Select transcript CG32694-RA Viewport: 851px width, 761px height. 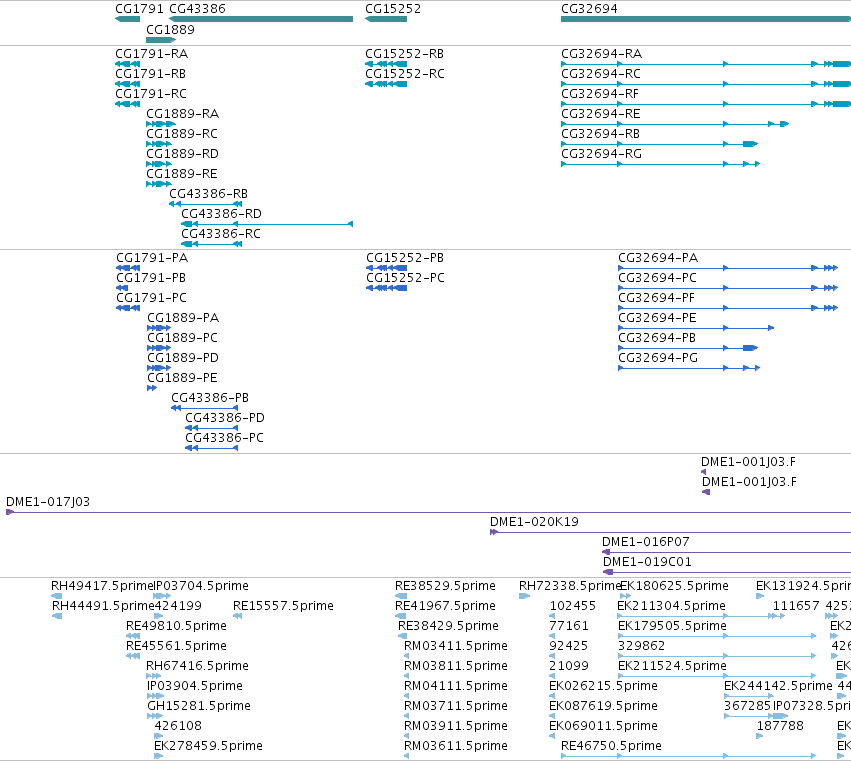tap(601, 54)
